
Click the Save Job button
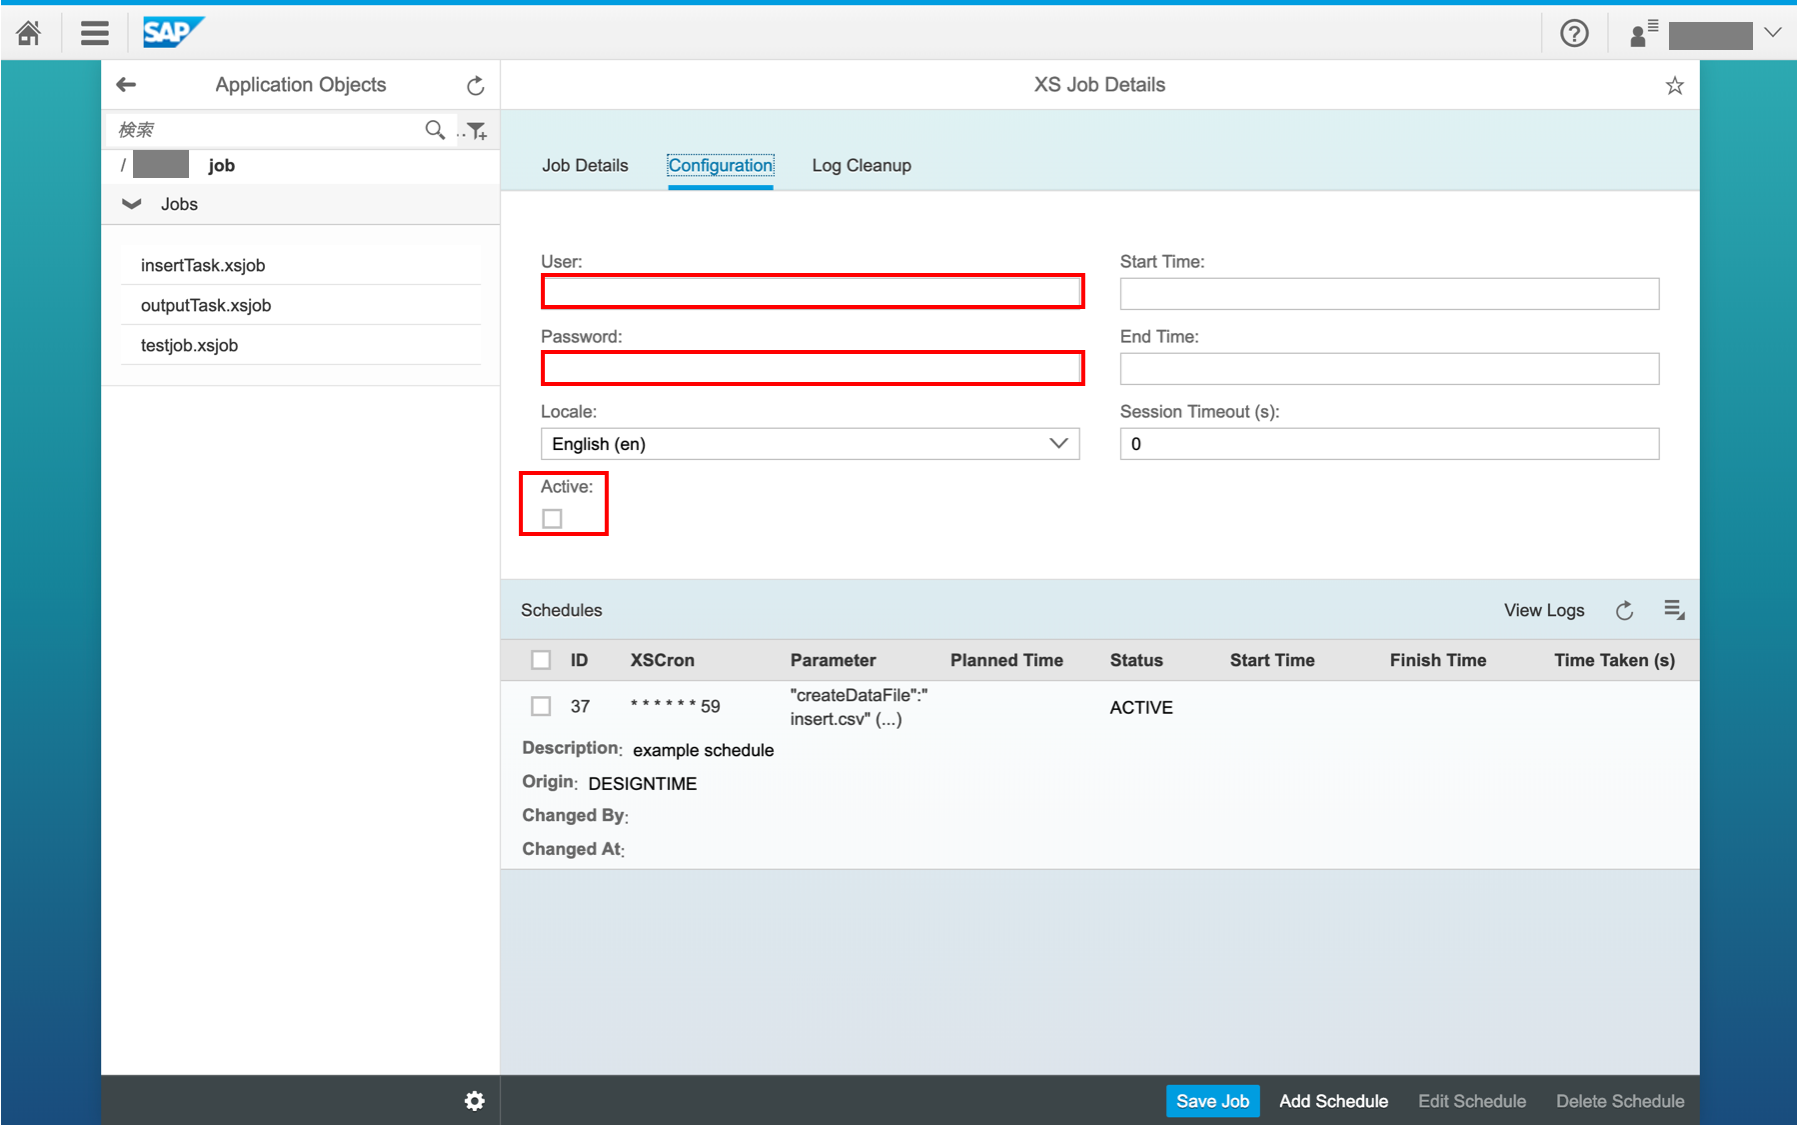[x=1212, y=1100]
